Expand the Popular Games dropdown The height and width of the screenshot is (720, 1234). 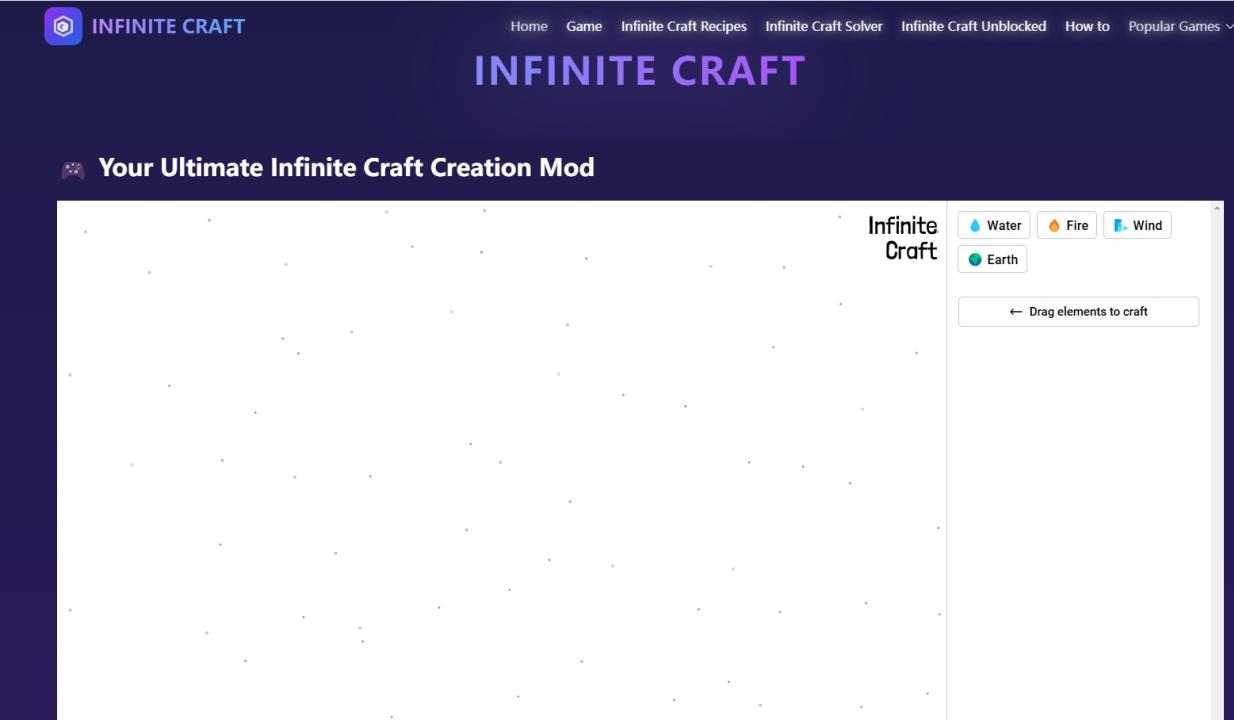coord(1180,26)
